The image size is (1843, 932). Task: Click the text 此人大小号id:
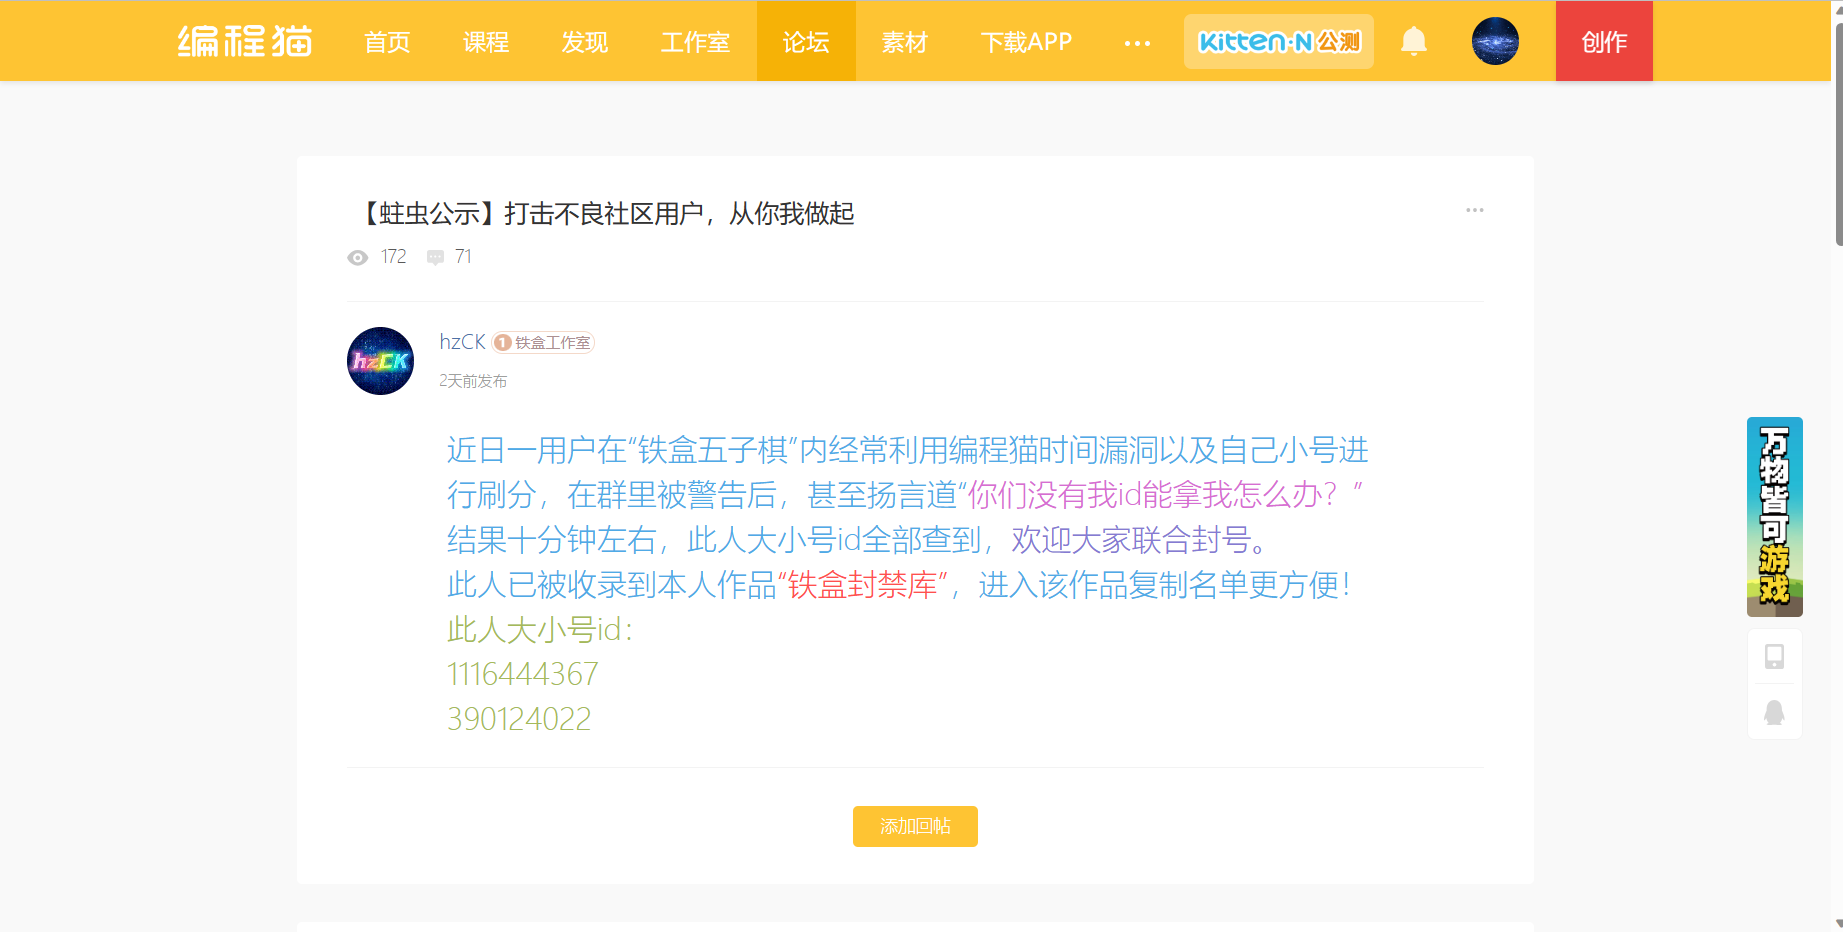(540, 630)
